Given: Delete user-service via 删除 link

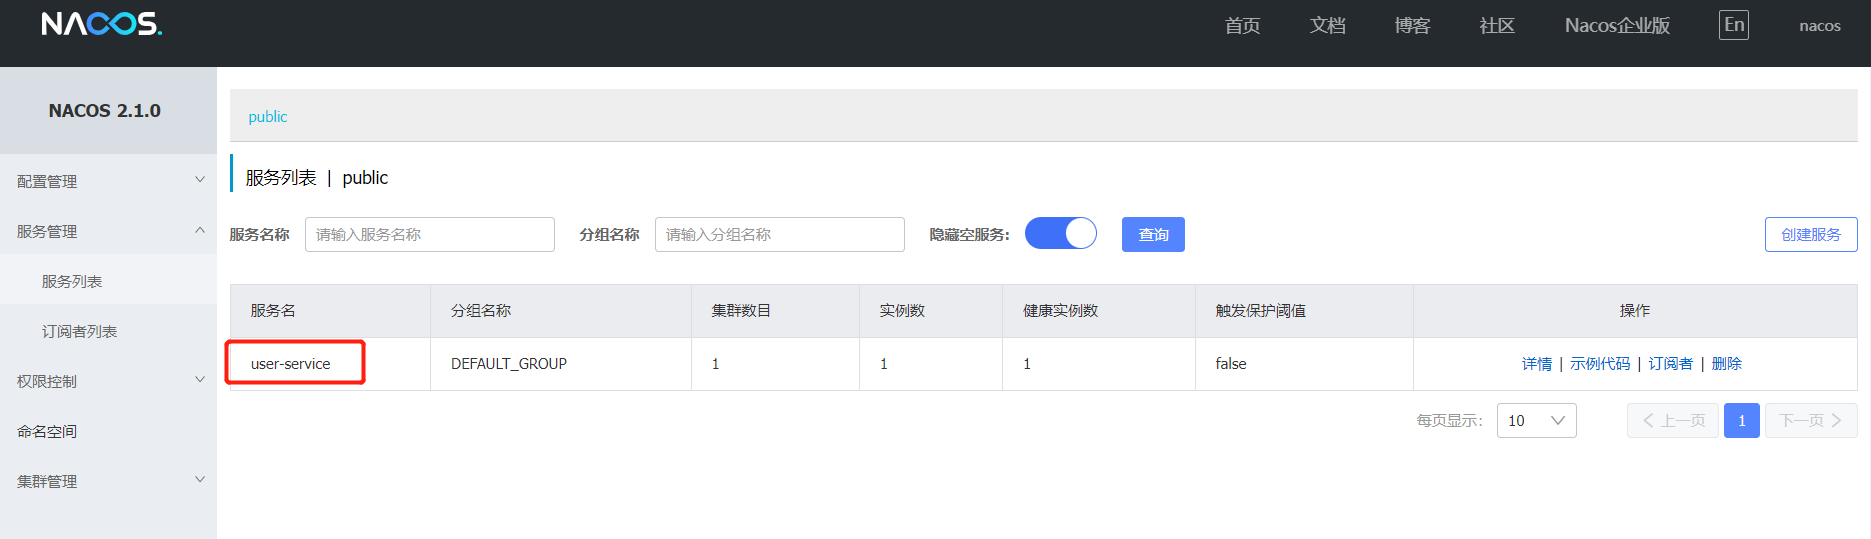Looking at the screenshot, I should click(x=1726, y=364).
